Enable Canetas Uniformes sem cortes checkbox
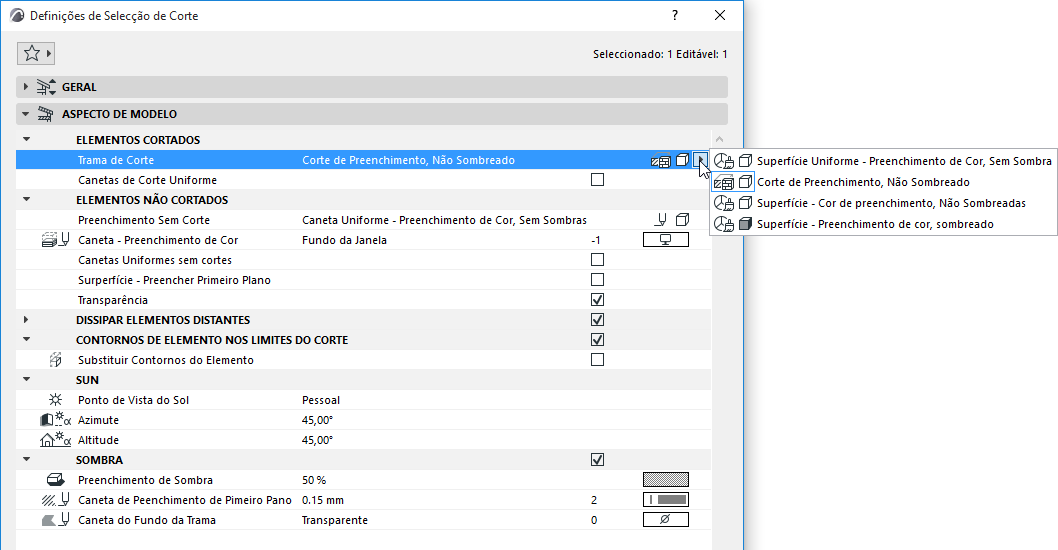The image size is (1058, 550). (x=597, y=260)
